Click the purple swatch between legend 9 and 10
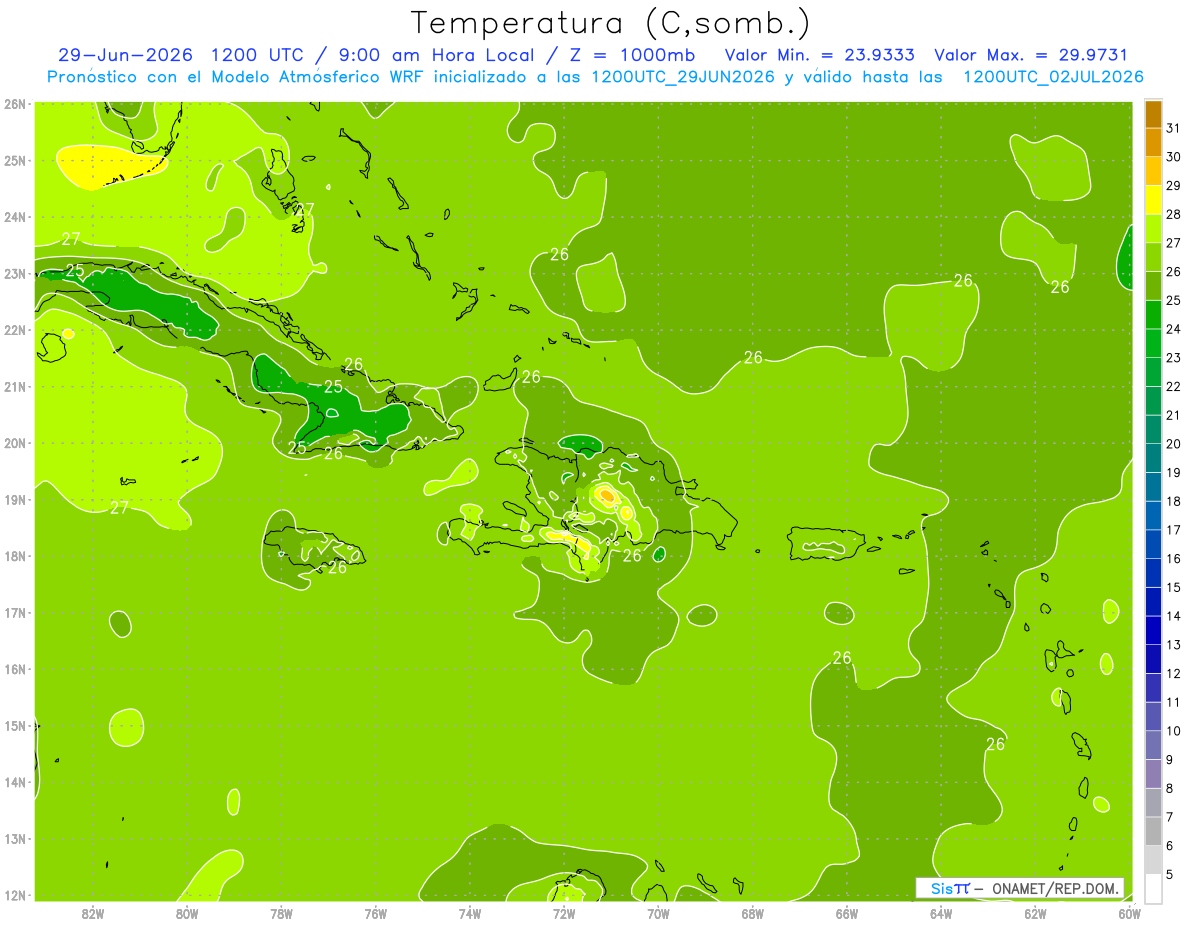This screenshot has width=1200, height=927. [1154, 744]
